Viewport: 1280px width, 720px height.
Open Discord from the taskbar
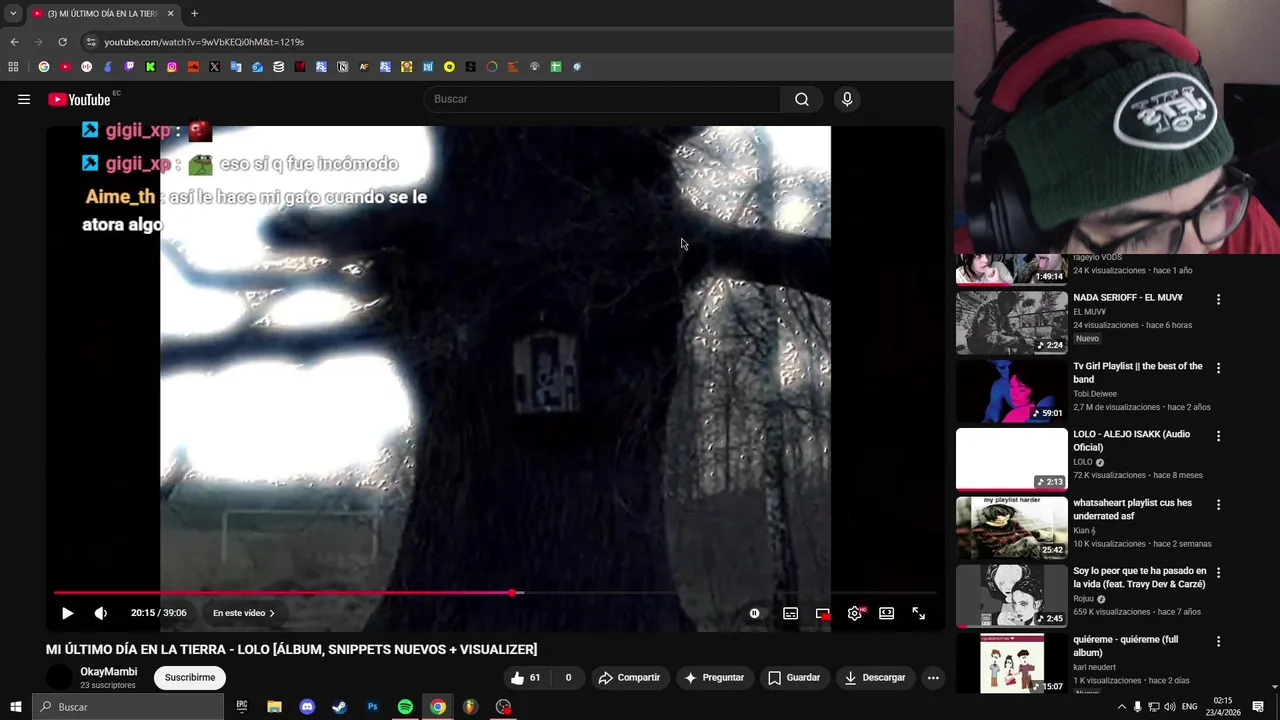coord(307,707)
